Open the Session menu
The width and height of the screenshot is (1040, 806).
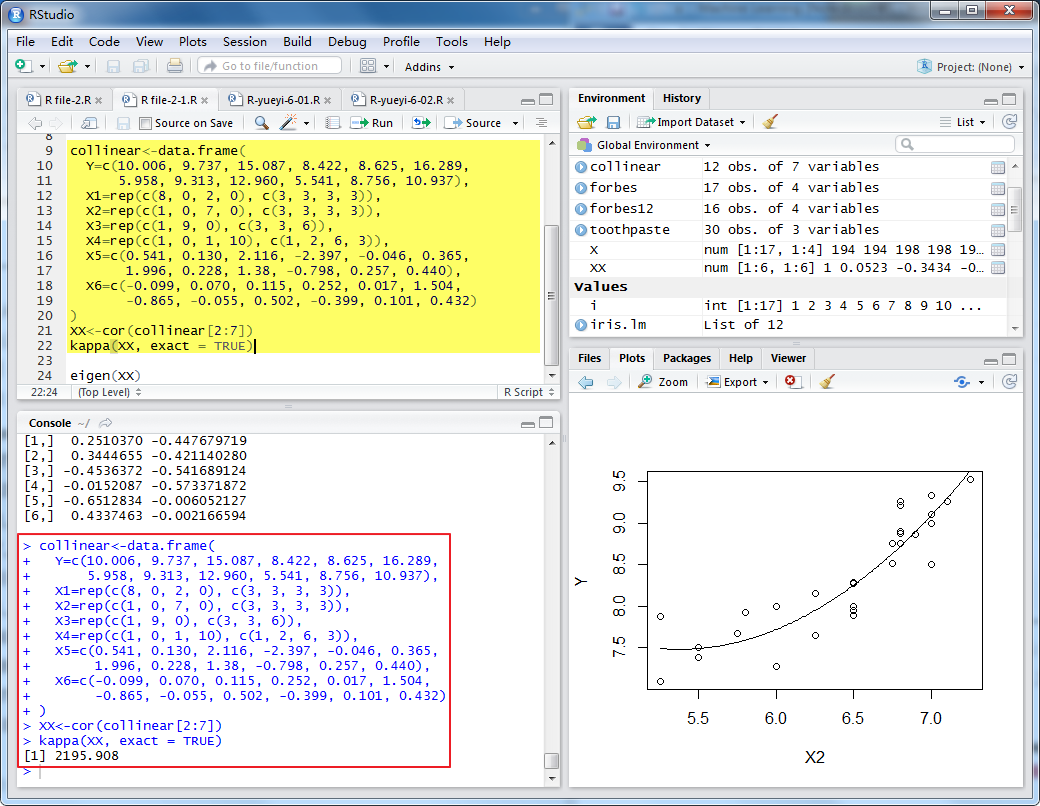click(x=245, y=41)
